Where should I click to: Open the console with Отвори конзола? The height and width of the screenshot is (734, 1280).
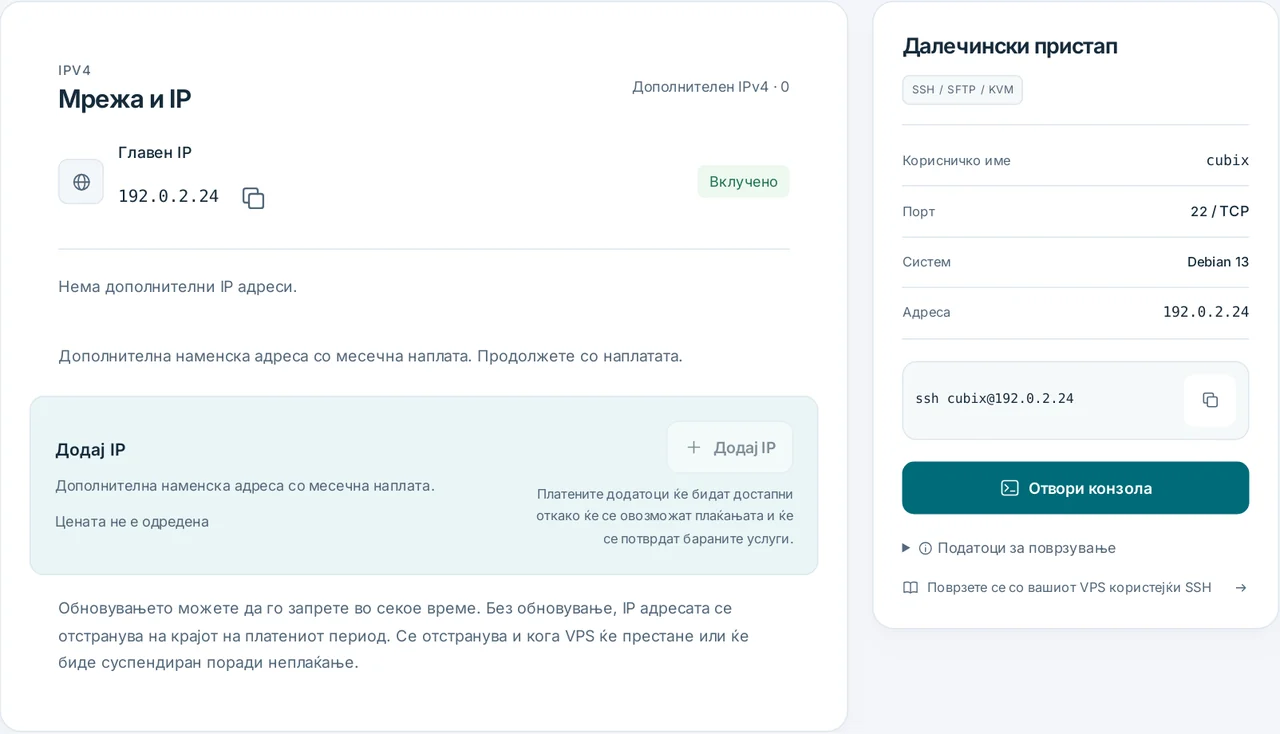point(1075,488)
